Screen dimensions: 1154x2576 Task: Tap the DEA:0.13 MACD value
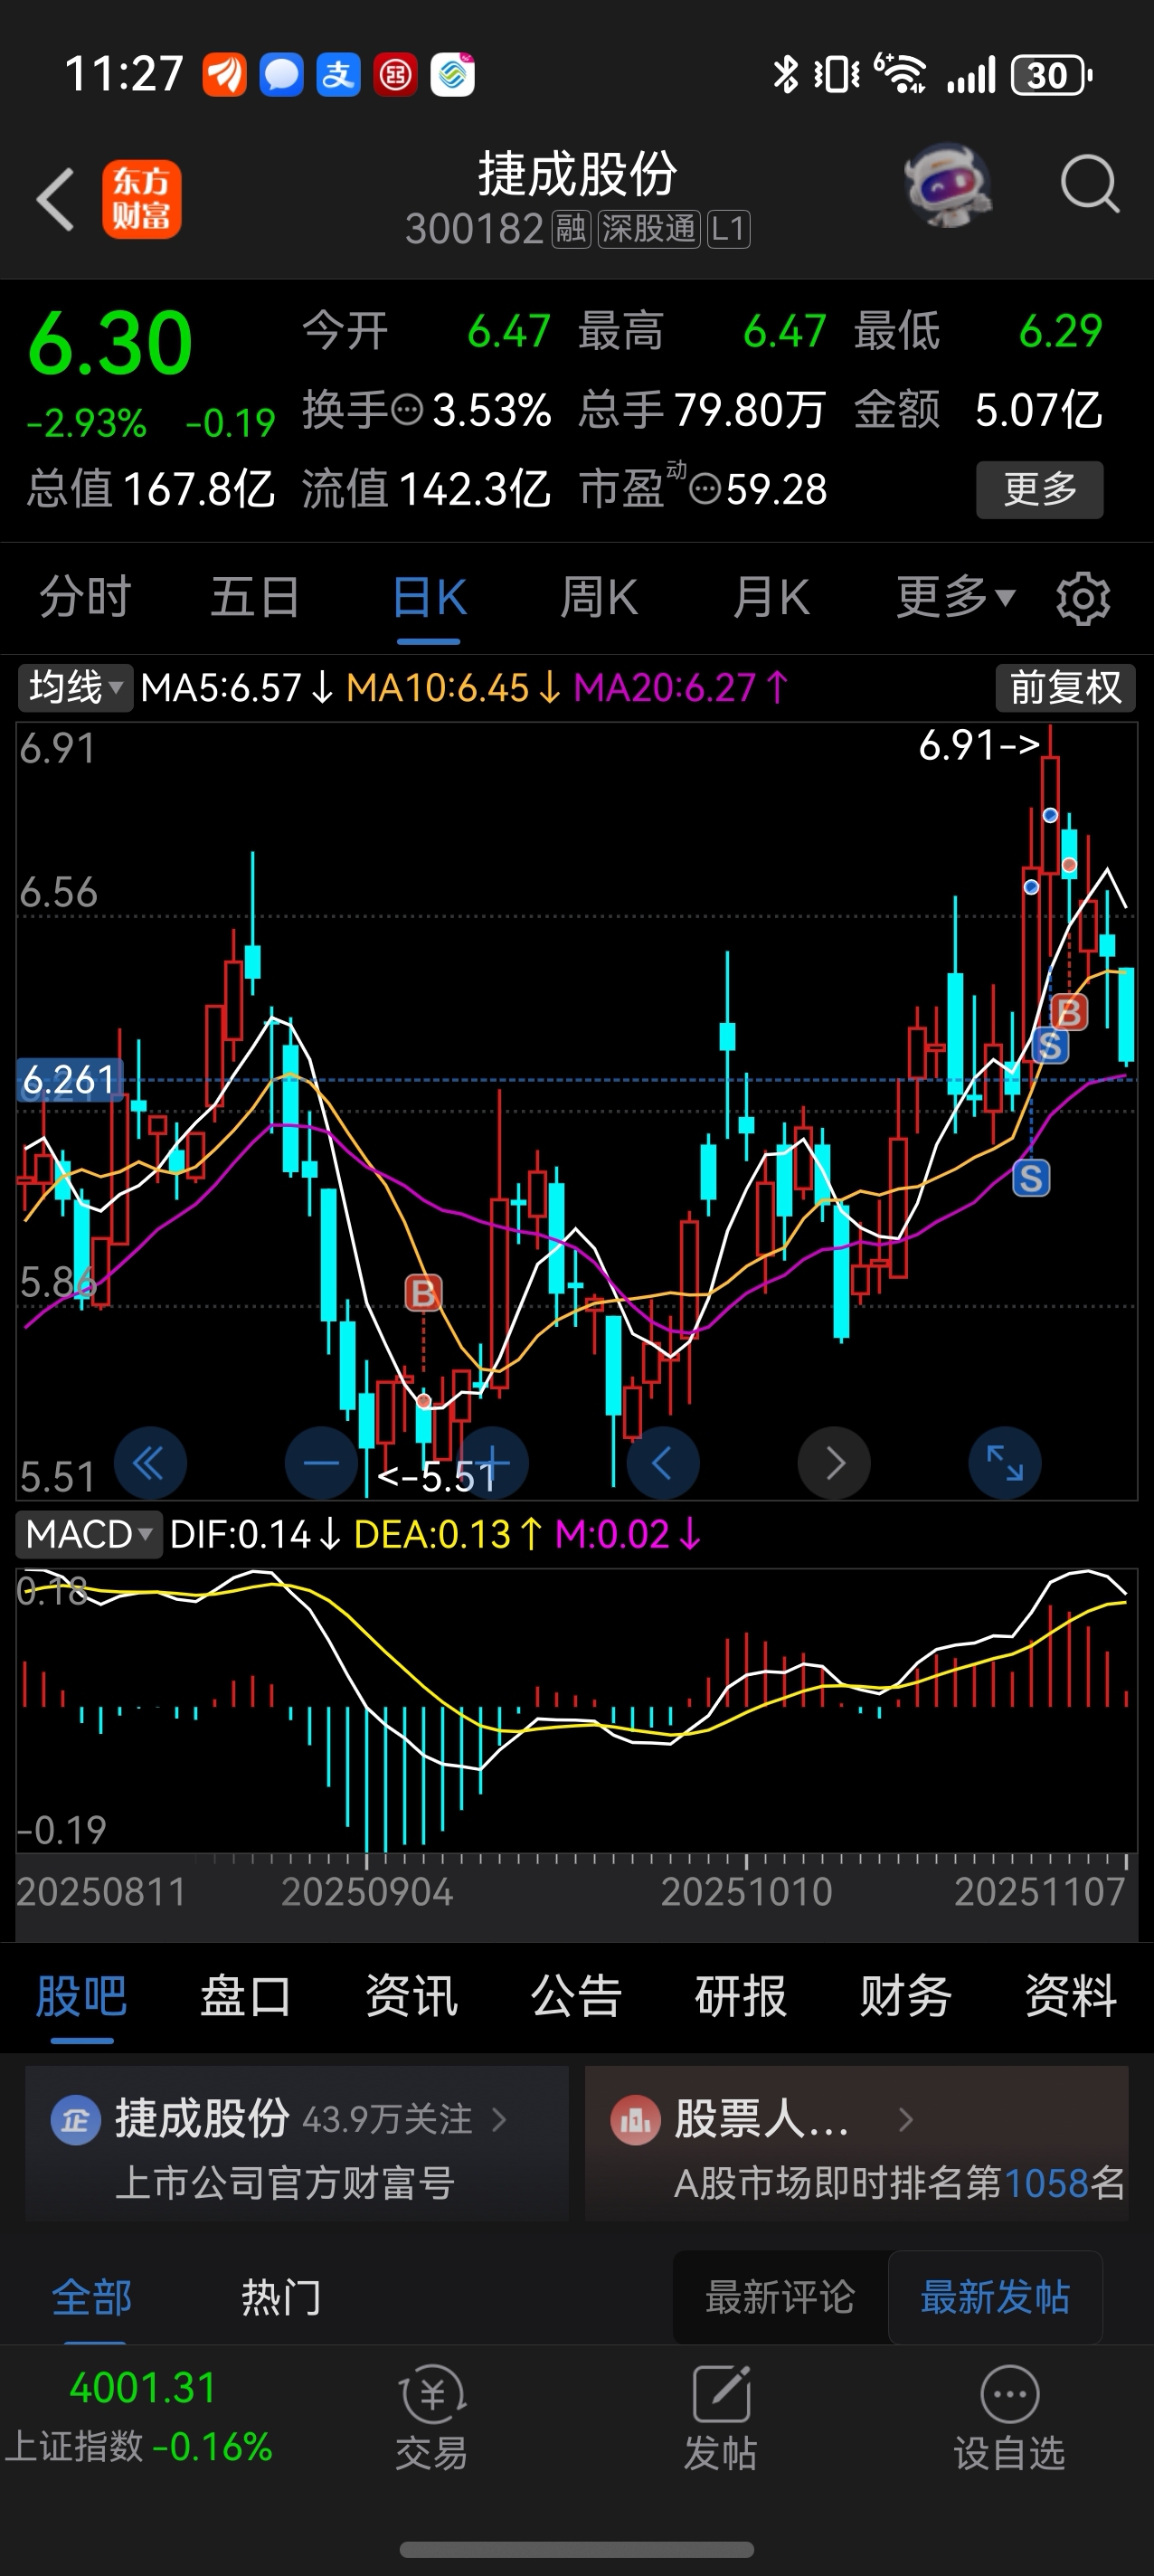pos(448,1534)
